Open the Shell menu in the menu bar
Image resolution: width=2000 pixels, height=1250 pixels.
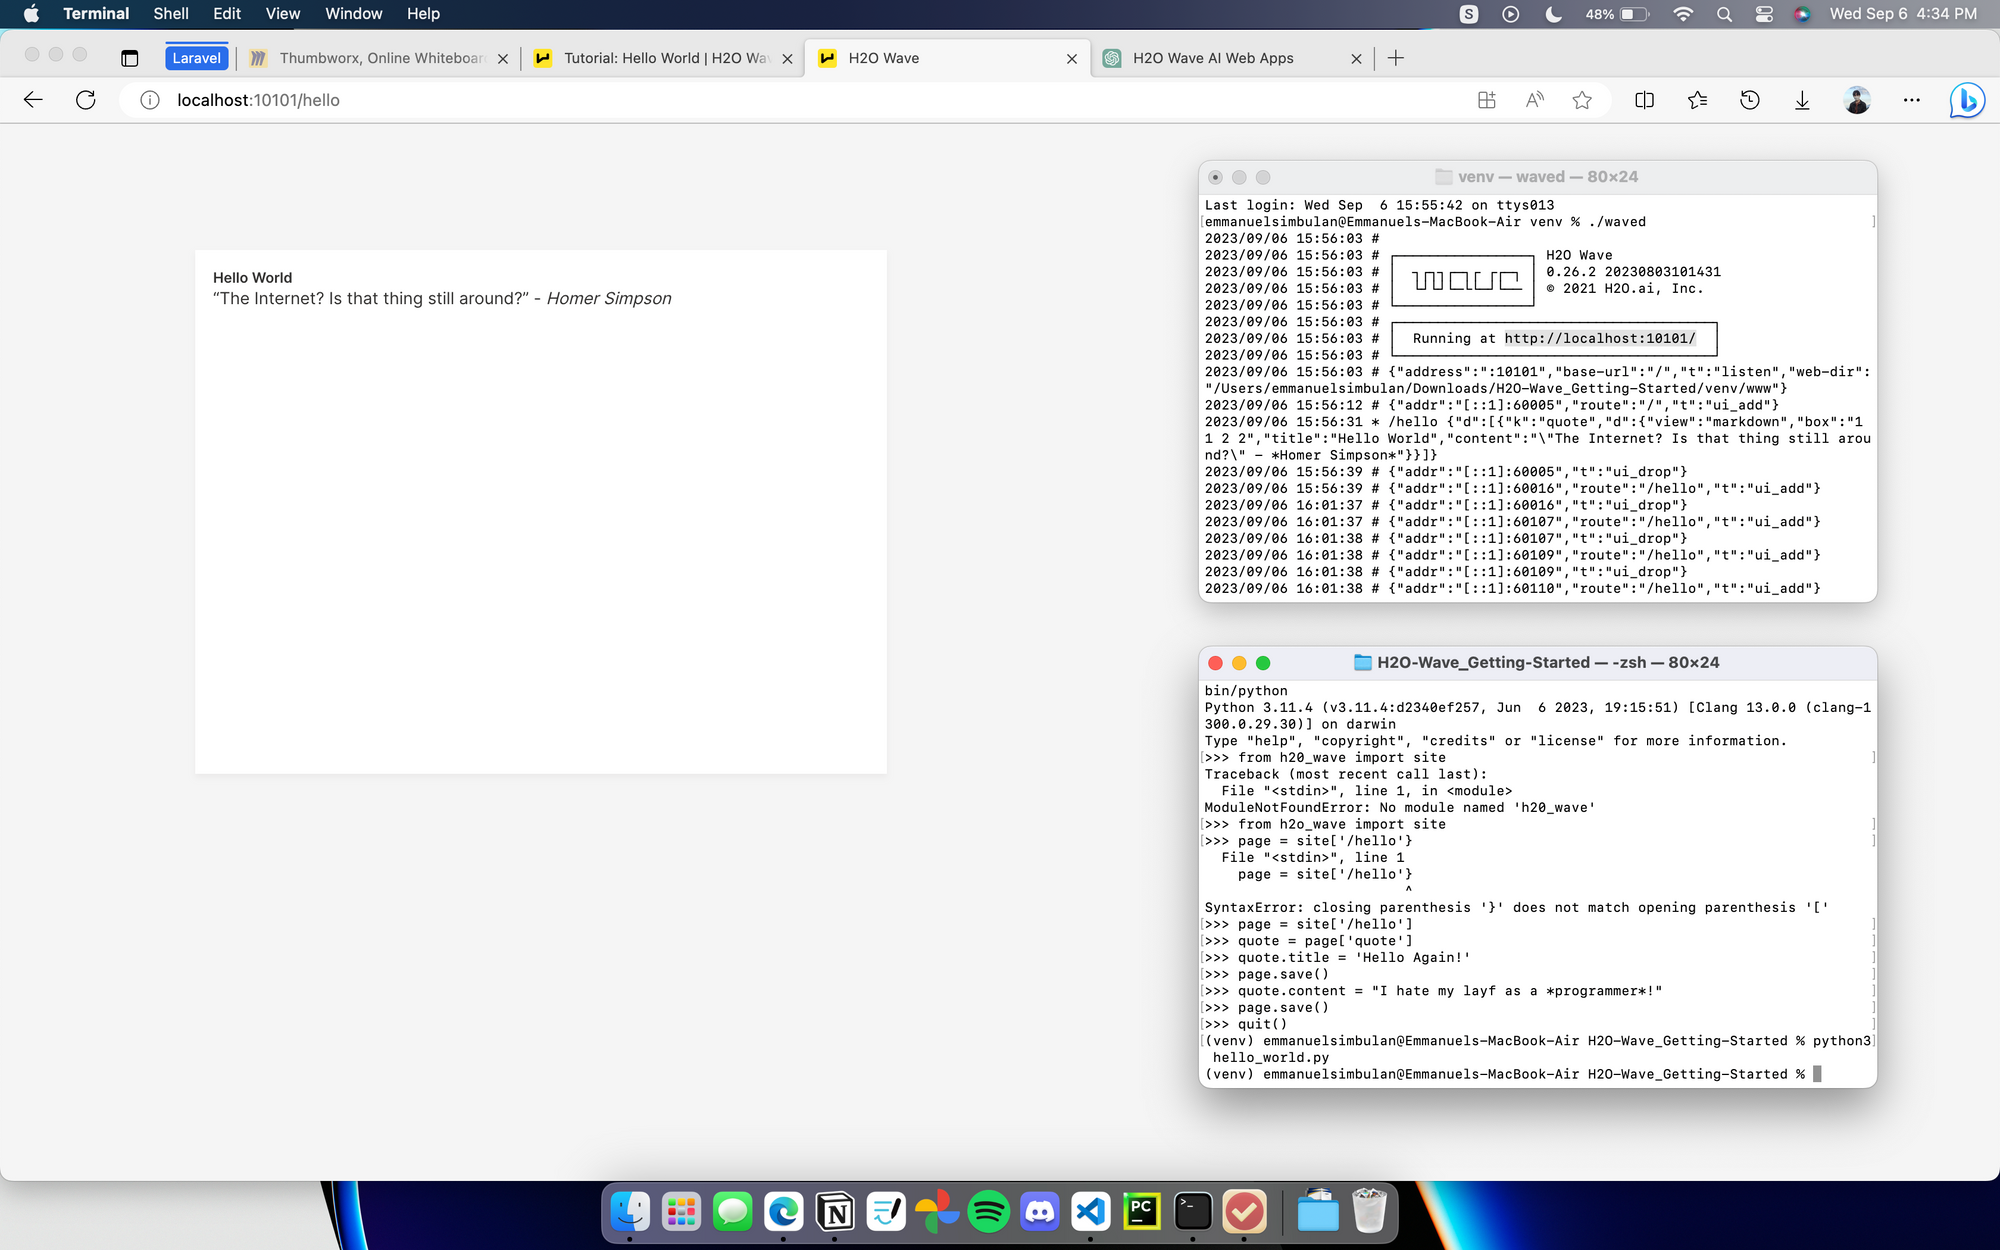pyautogui.click(x=171, y=14)
